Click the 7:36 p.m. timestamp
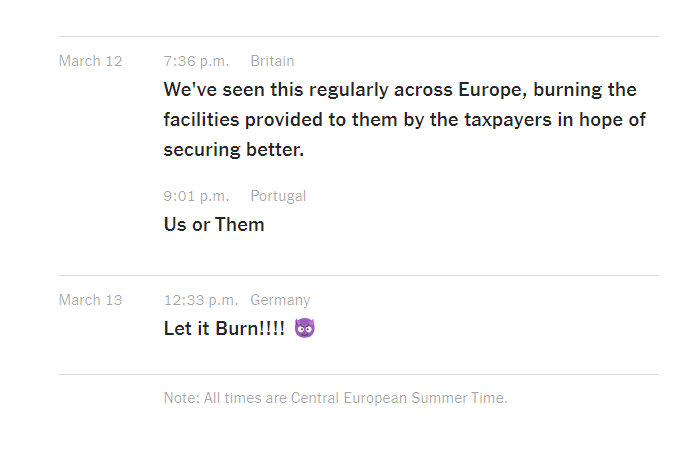 197,61
